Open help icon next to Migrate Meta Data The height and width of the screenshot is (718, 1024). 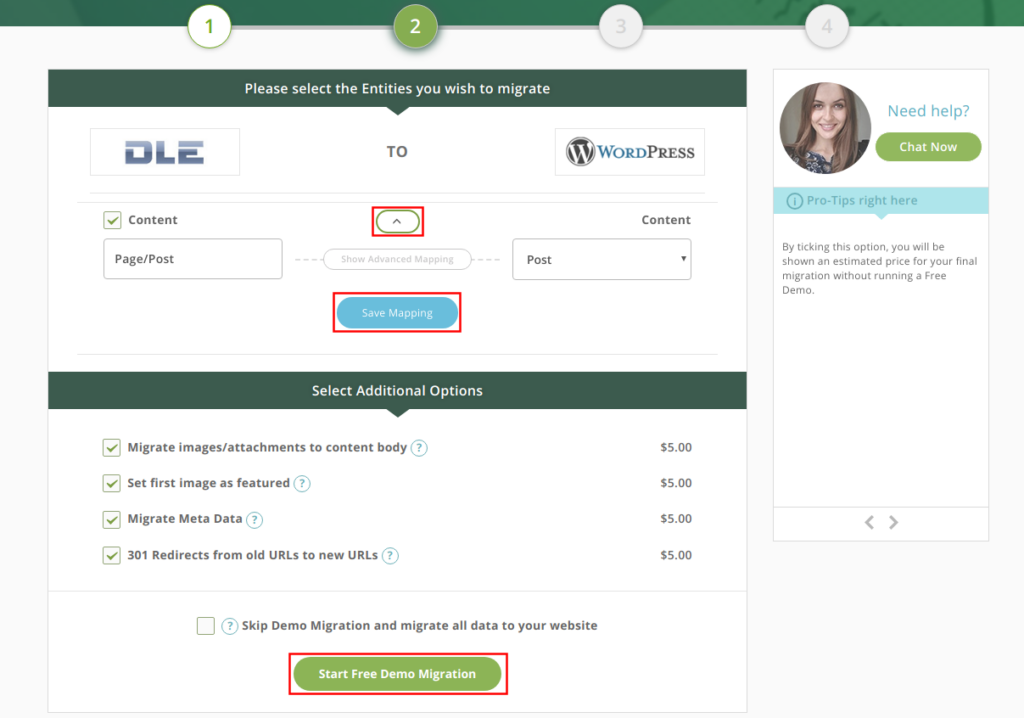click(255, 520)
